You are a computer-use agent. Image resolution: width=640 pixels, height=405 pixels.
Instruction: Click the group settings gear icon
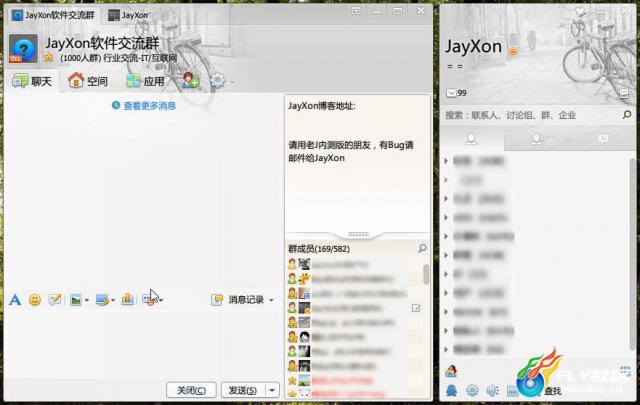[218, 80]
